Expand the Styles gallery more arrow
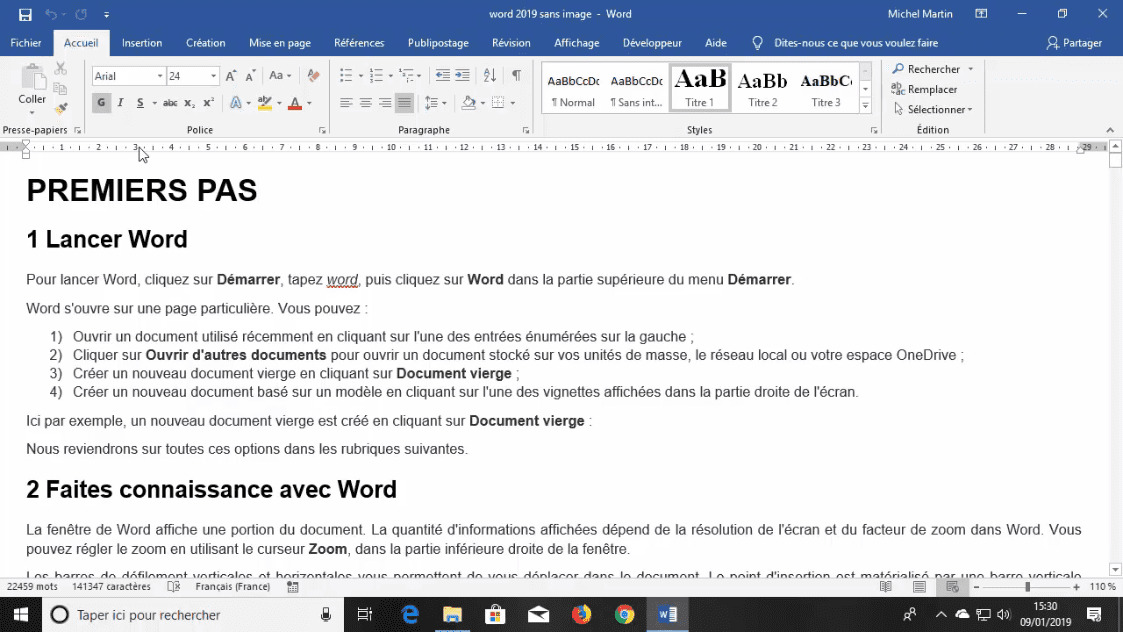Screen dimensions: 1123x632 click(865, 106)
